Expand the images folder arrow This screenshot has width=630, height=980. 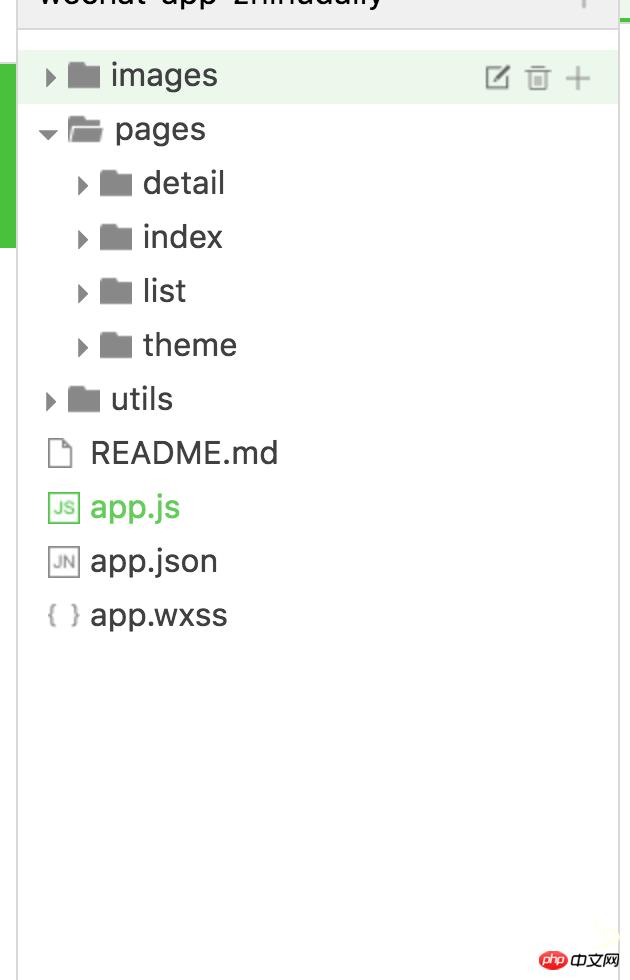tap(50, 77)
